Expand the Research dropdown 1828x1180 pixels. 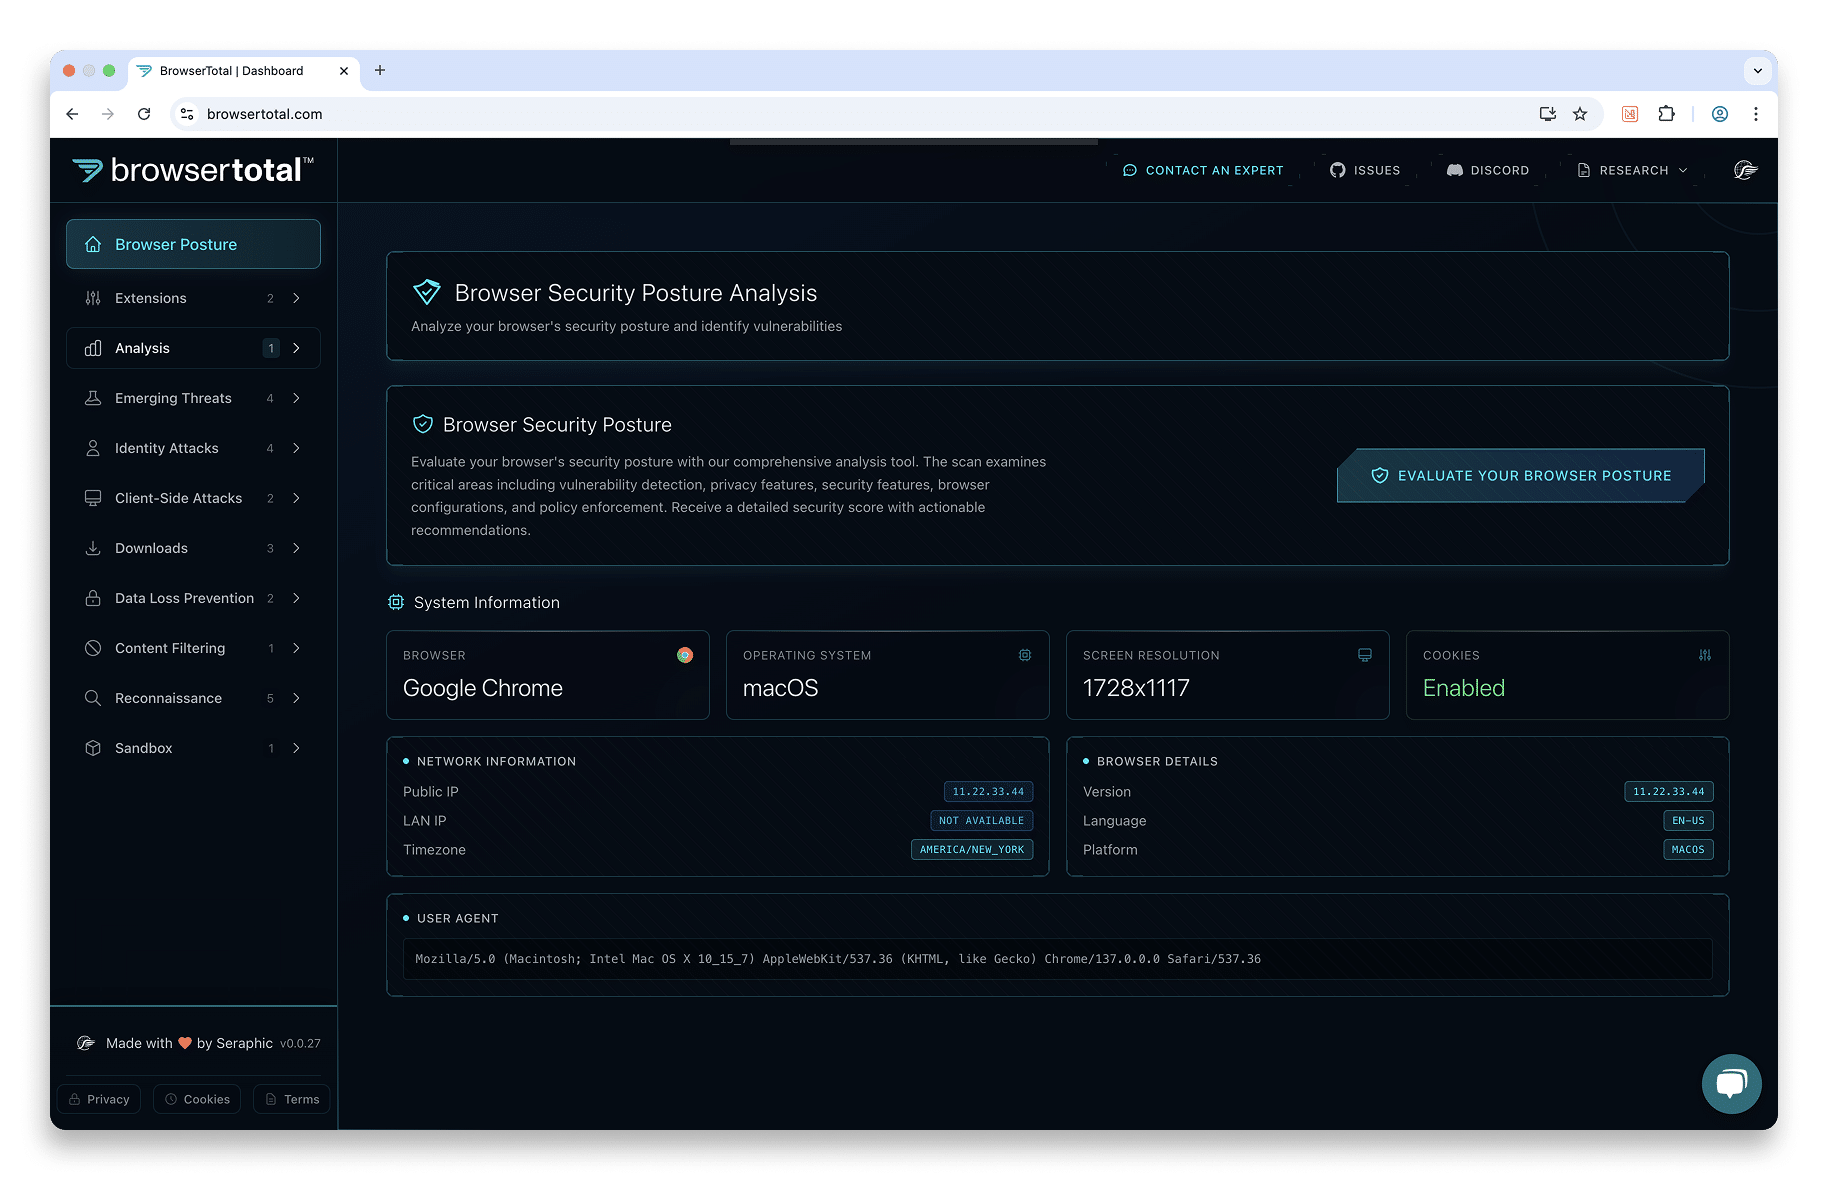(1631, 170)
